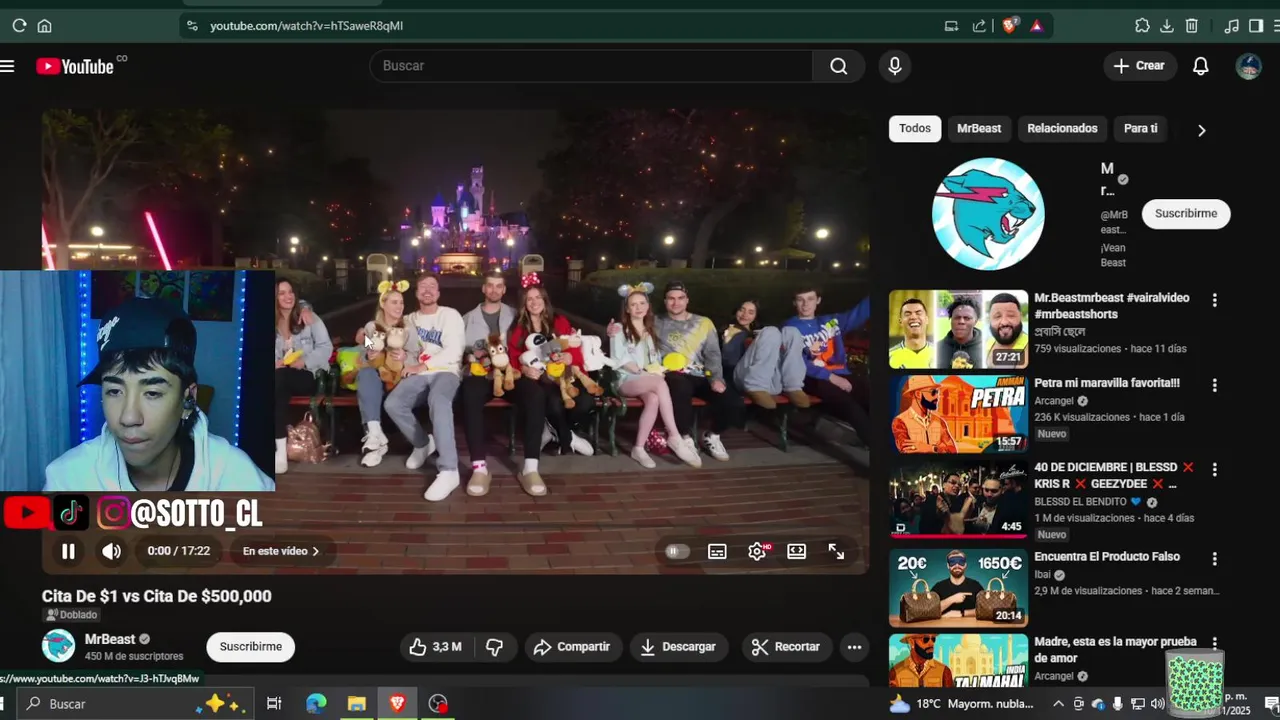Image resolution: width=1280 pixels, height=720 pixels.
Task: Select the 'Para ti' filter chip
Action: [1140, 128]
